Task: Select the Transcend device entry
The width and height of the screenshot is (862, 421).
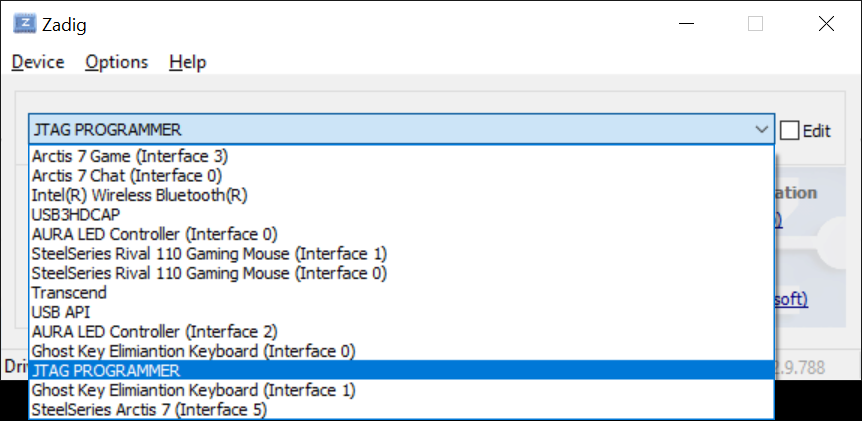Action: [69, 293]
